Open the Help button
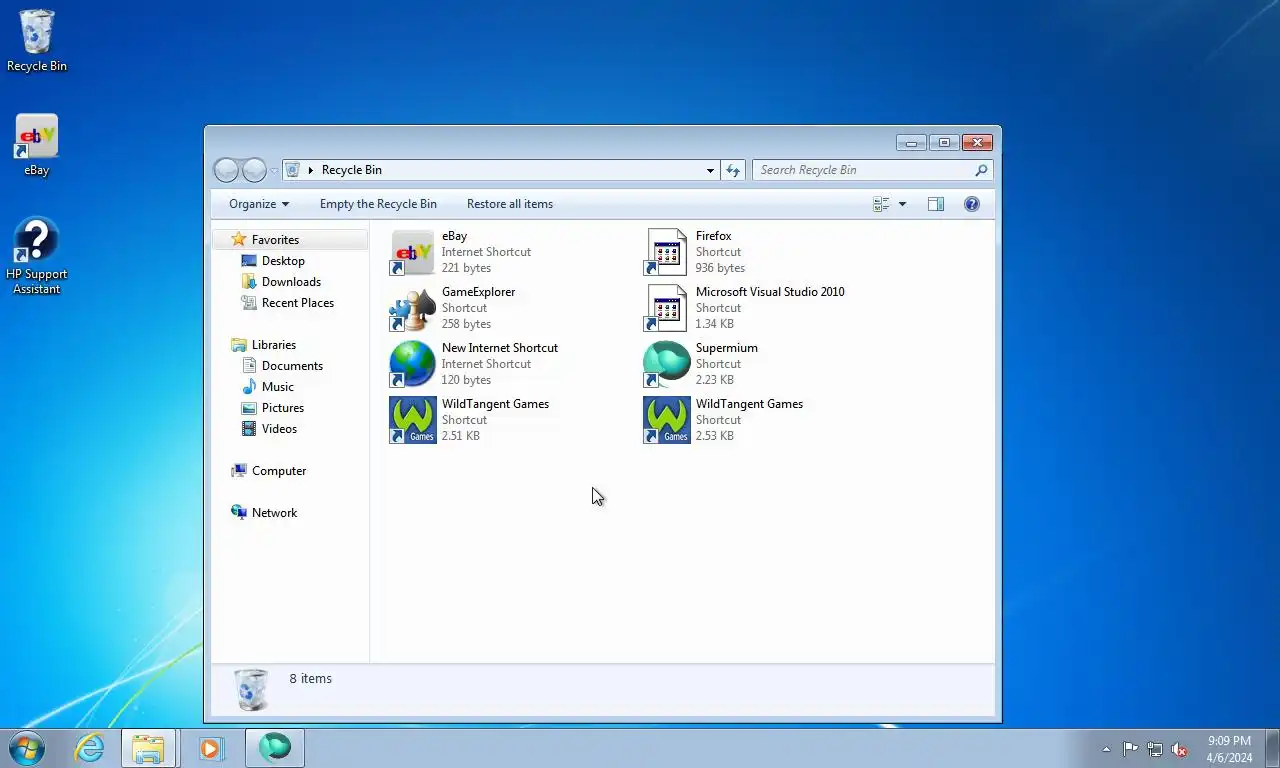Screen dimensions: 1280x768 tap(972, 204)
